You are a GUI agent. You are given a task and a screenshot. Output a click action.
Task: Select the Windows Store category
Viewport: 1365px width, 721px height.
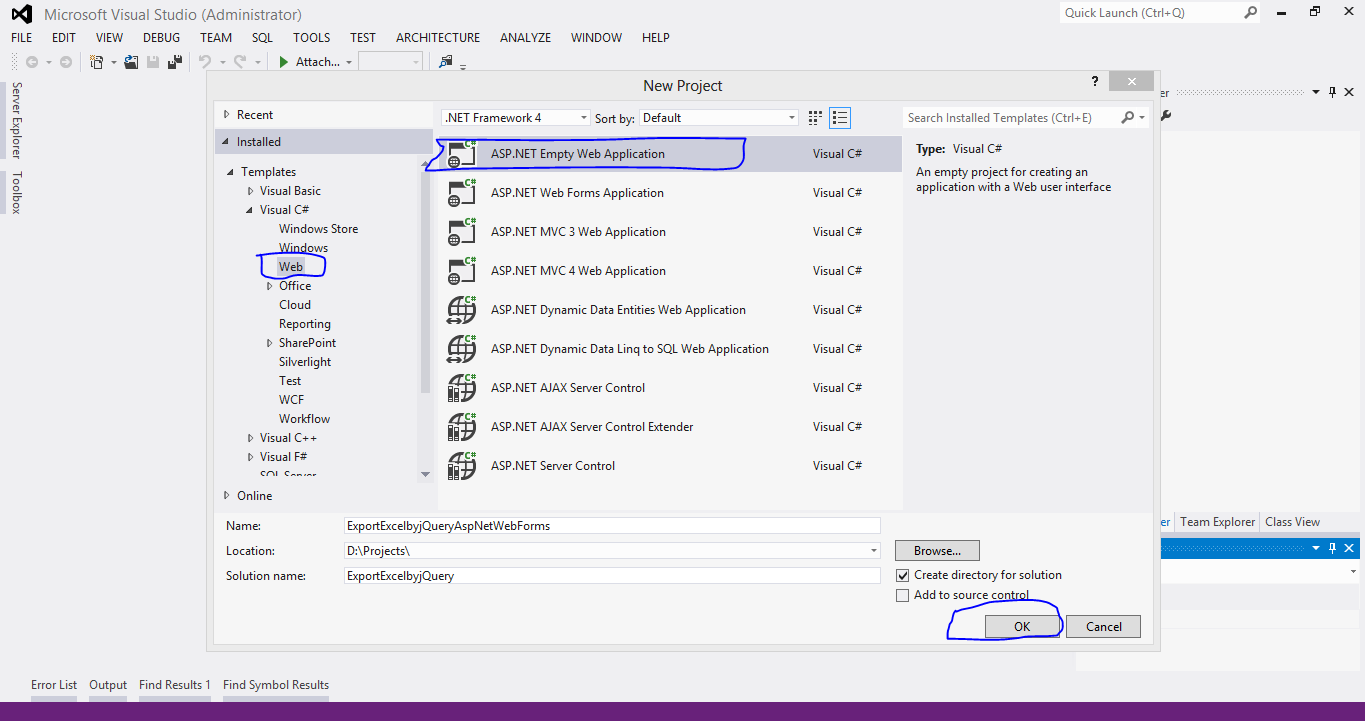point(318,229)
